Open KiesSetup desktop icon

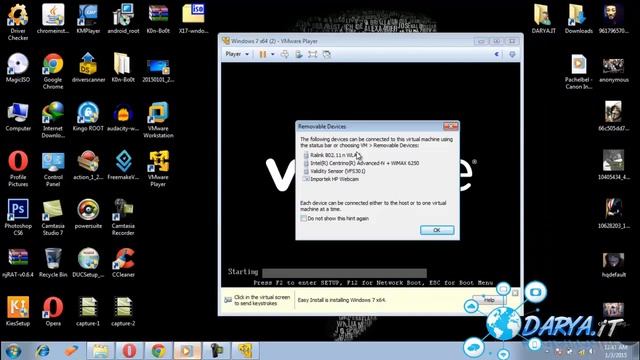(x=18, y=312)
